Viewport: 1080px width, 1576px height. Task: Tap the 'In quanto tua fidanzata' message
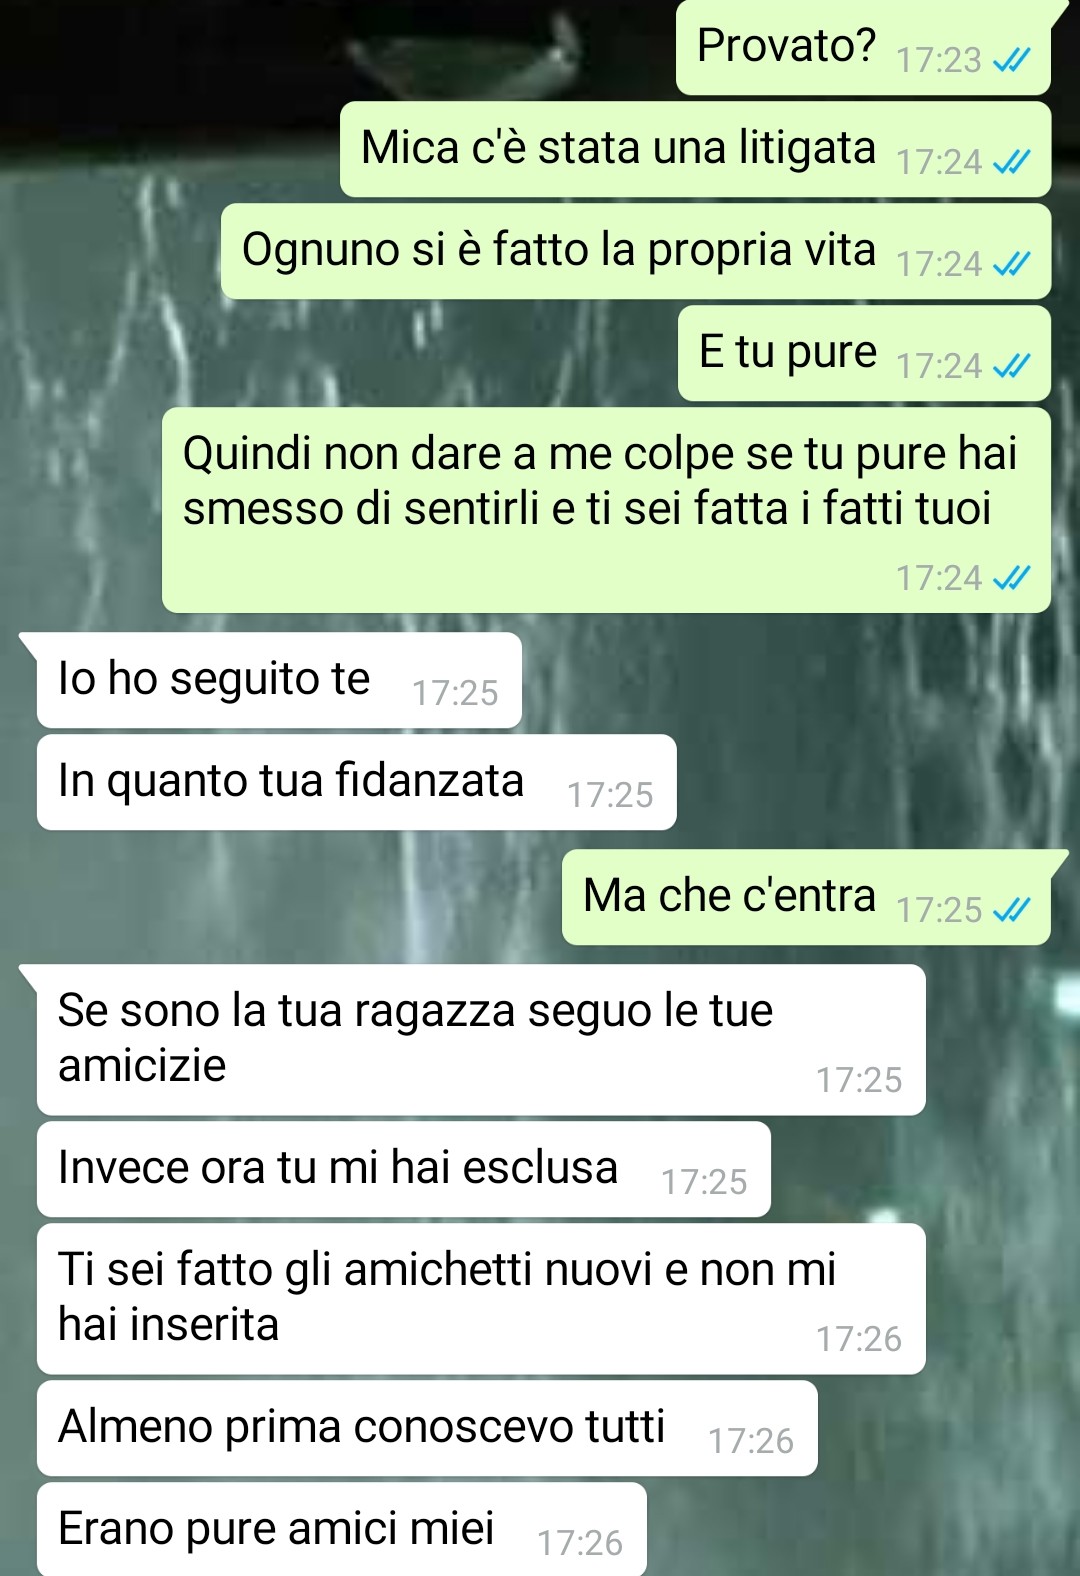coord(357,782)
